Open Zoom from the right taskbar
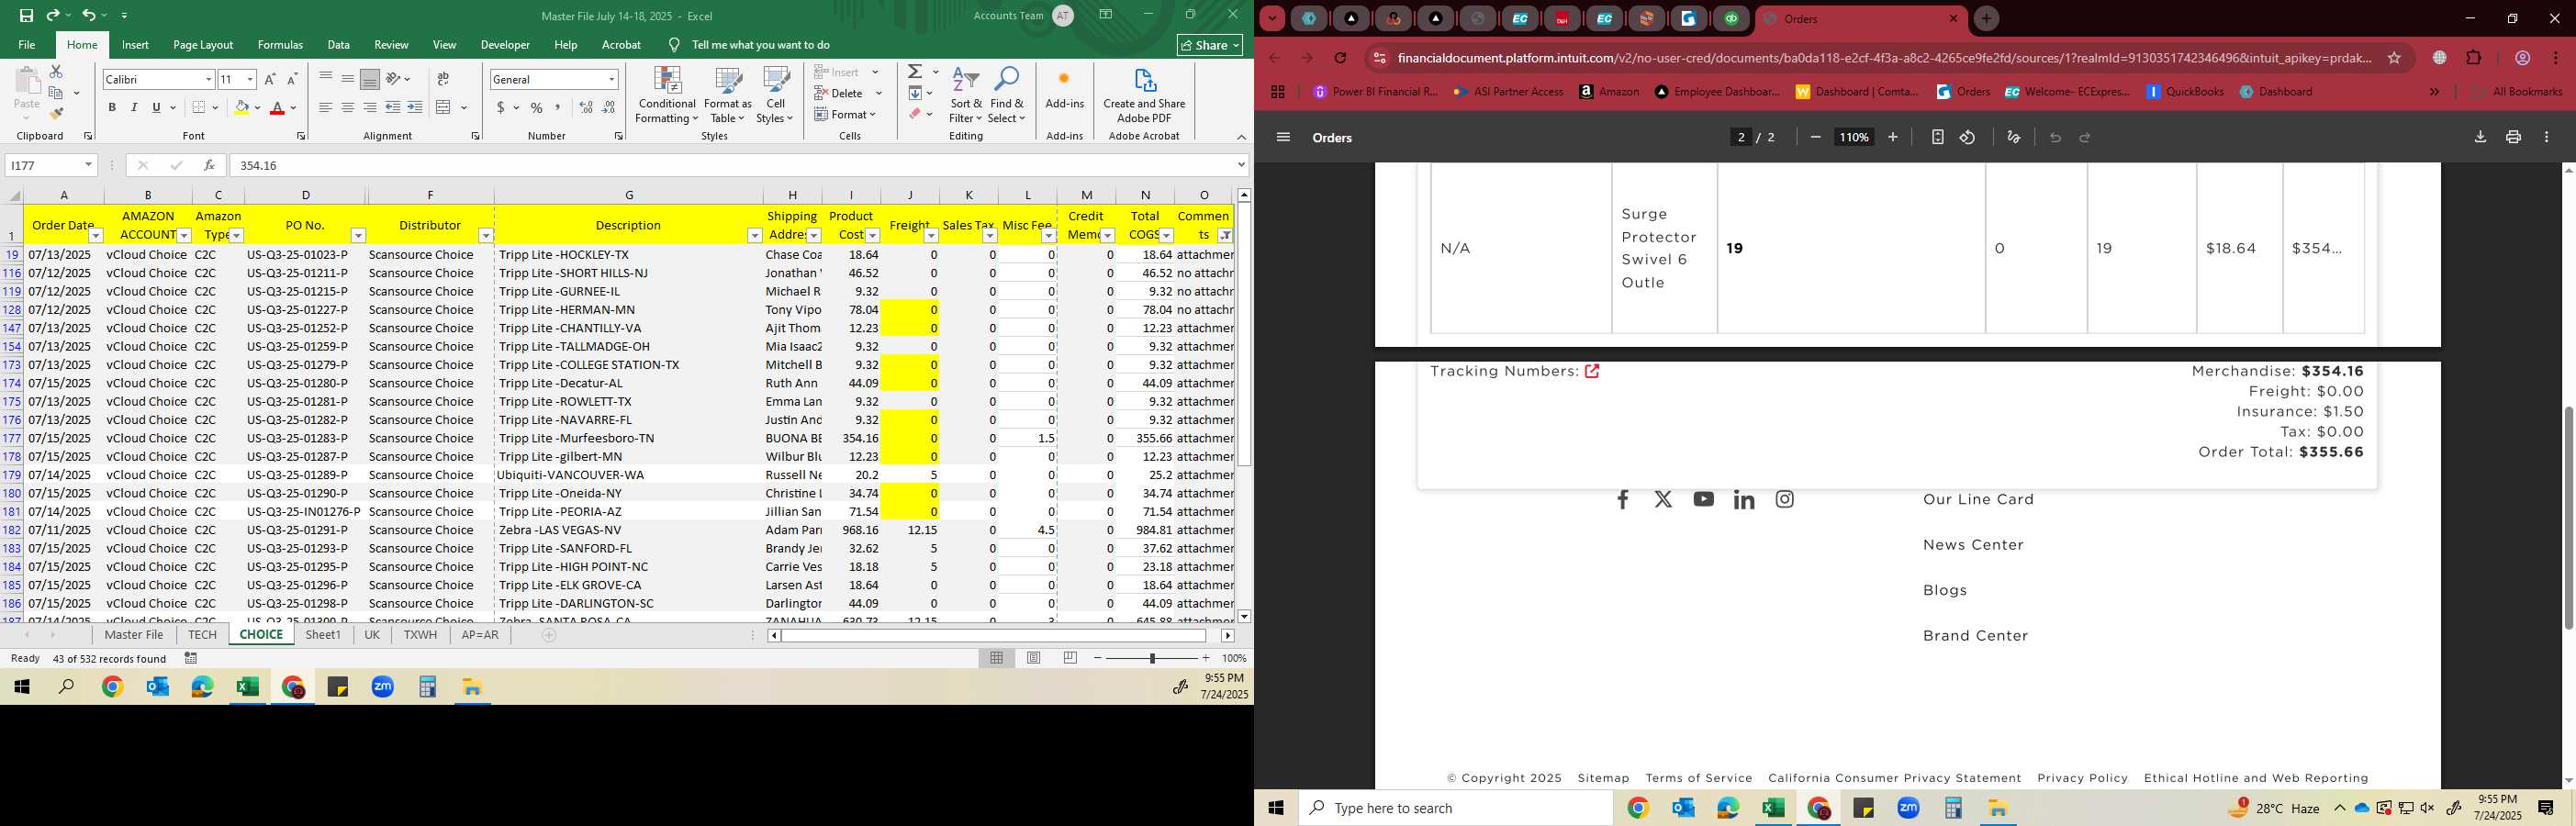This screenshot has width=2576, height=826. pos(1908,808)
